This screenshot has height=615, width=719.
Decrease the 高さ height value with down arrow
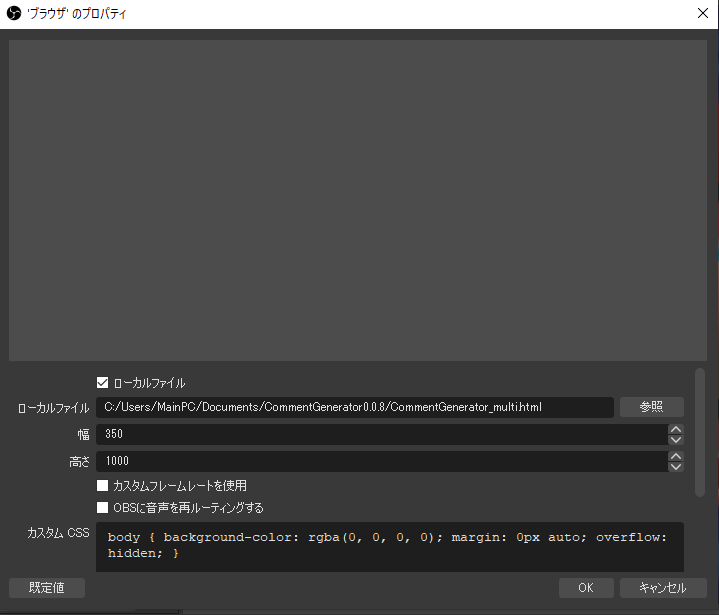coord(675,466)
